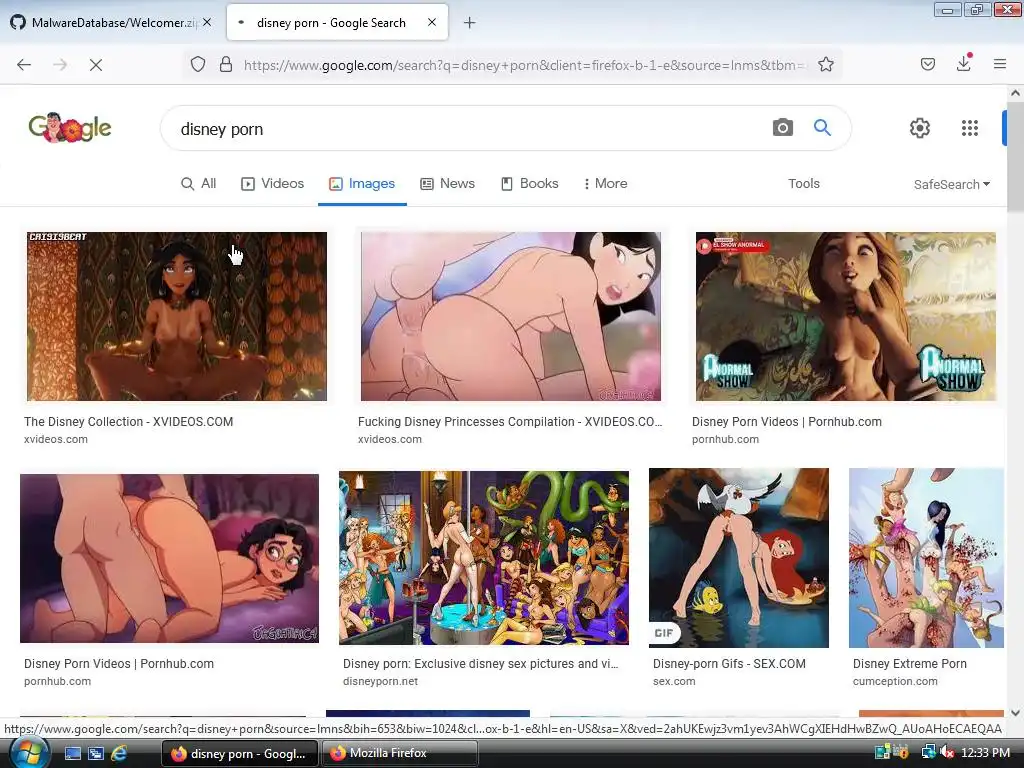Click the muted volume tray icon

(x=947, y=753)
